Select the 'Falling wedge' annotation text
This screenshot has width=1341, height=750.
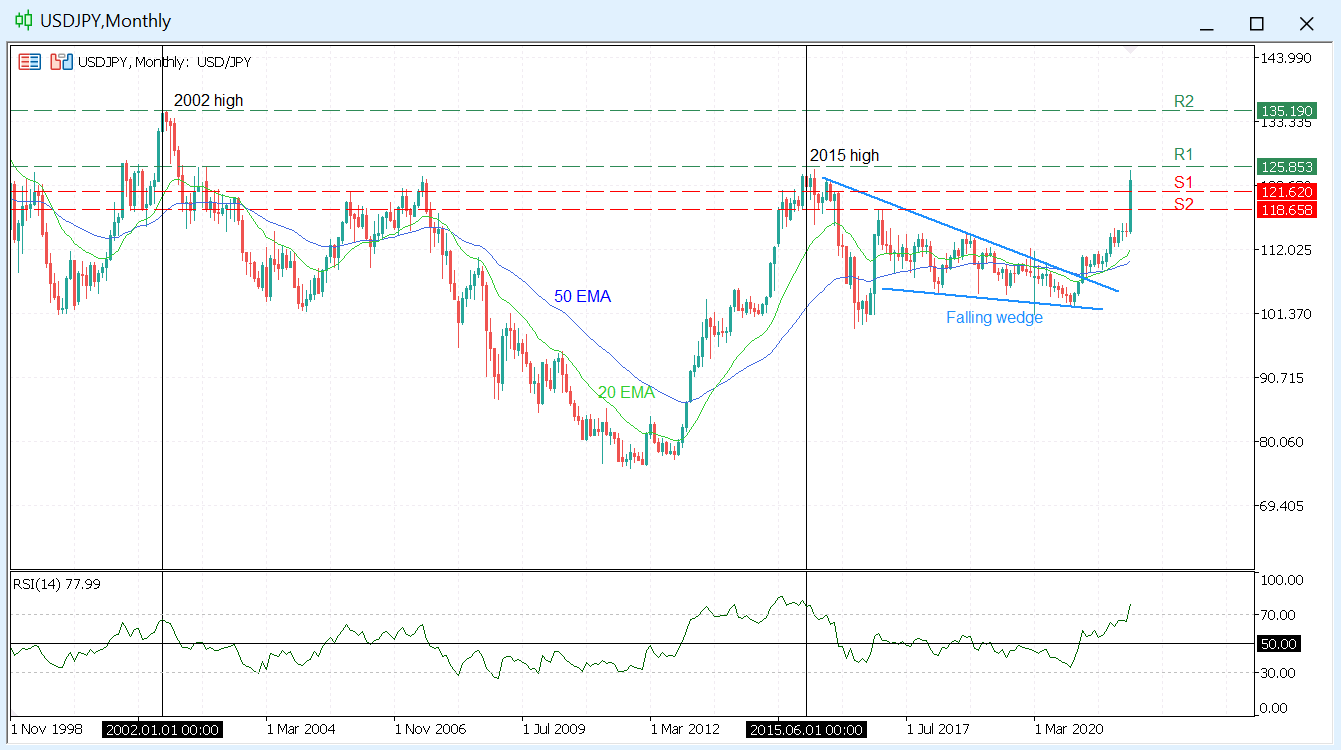point(995,317)
